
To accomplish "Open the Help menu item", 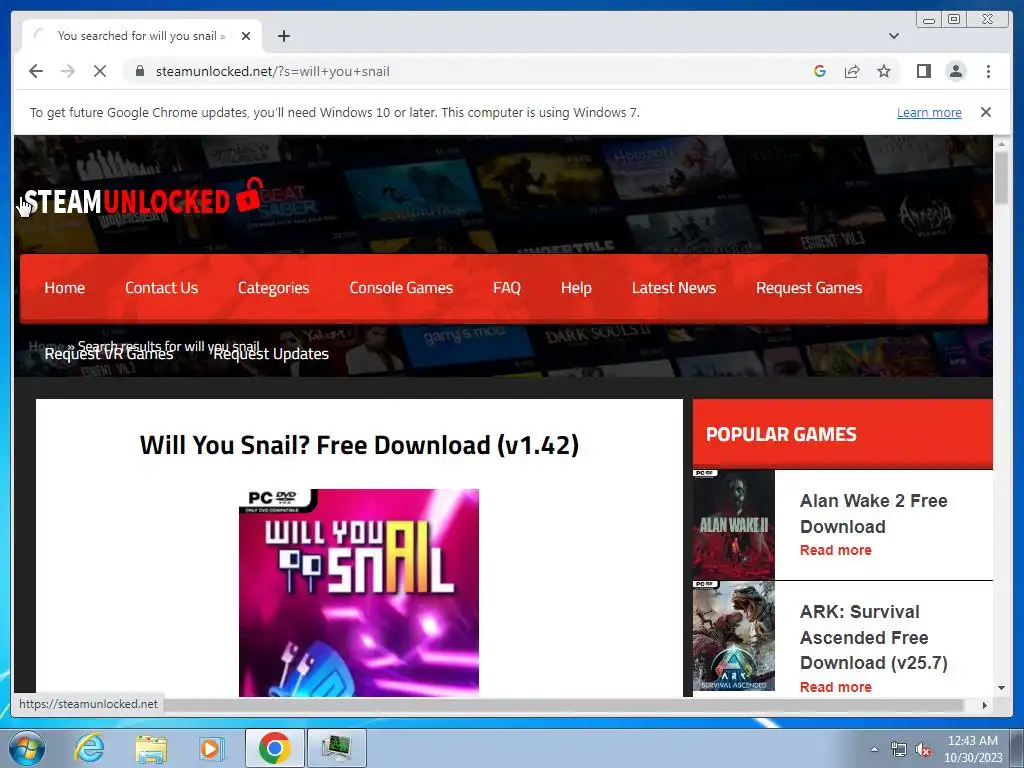I will click(576, 288).
